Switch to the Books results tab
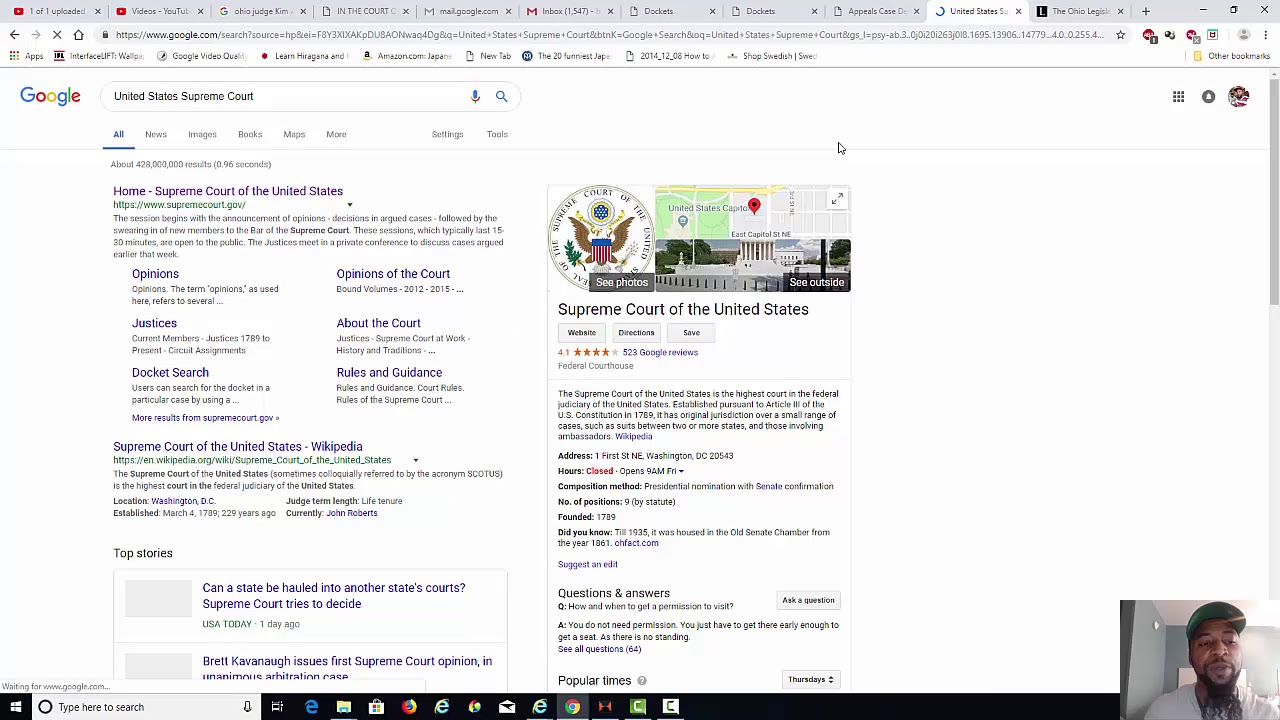Viewport: 1280px width, 720px height. [x=250, y=134]
